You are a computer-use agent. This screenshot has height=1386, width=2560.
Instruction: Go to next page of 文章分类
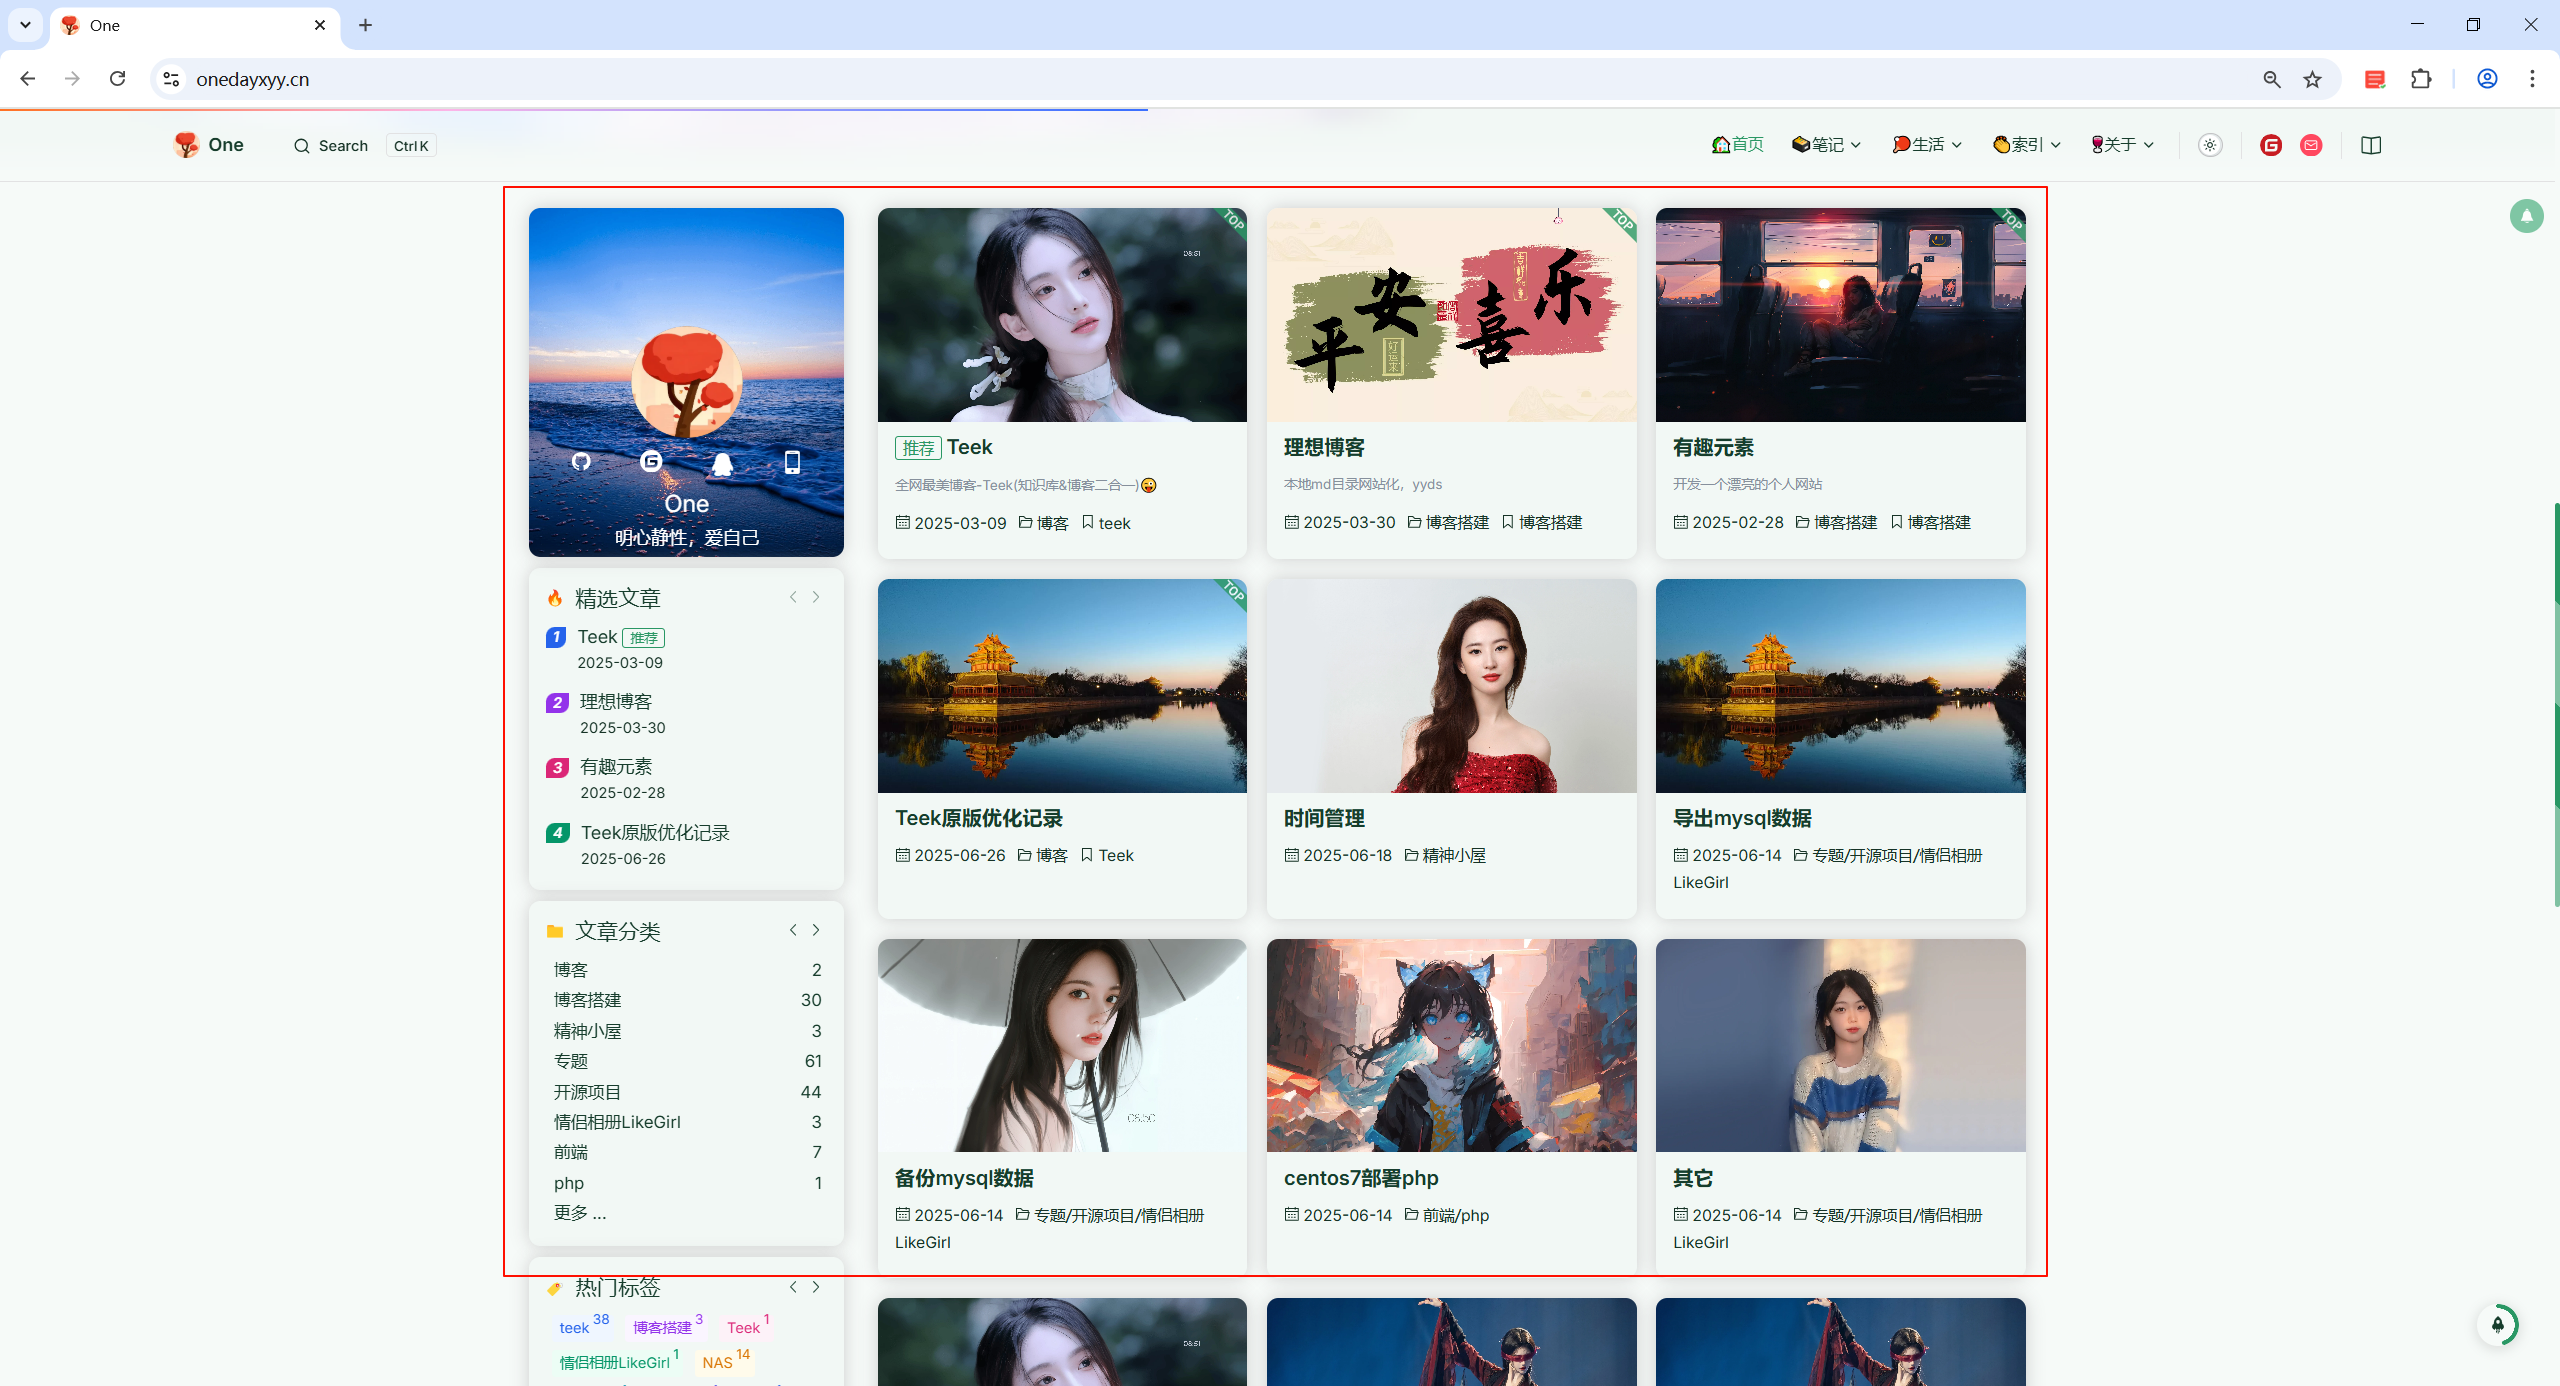coord(816,930)
